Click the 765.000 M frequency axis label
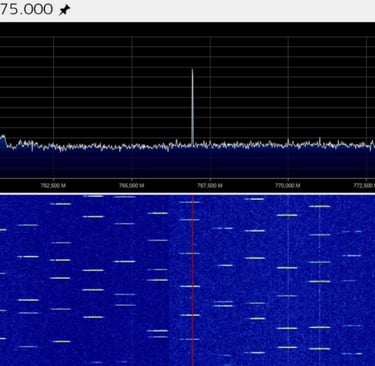375x366 pixels. point(132,185)
